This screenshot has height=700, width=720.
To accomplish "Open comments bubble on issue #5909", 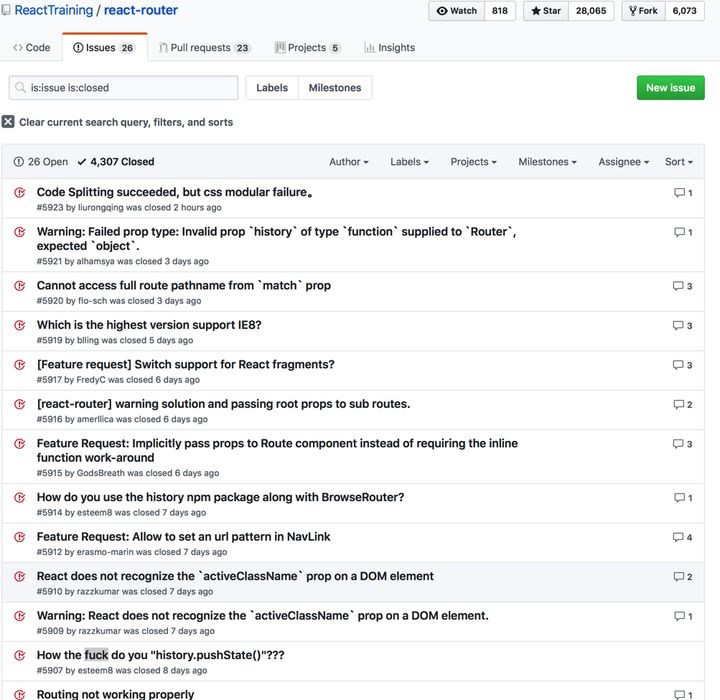I will [x=683, y=616].
